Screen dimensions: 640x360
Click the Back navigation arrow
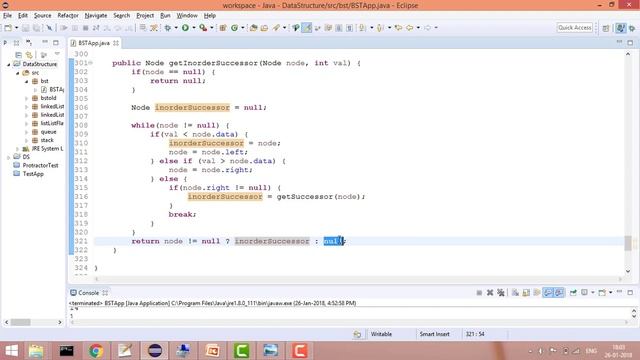pos(409,28)
